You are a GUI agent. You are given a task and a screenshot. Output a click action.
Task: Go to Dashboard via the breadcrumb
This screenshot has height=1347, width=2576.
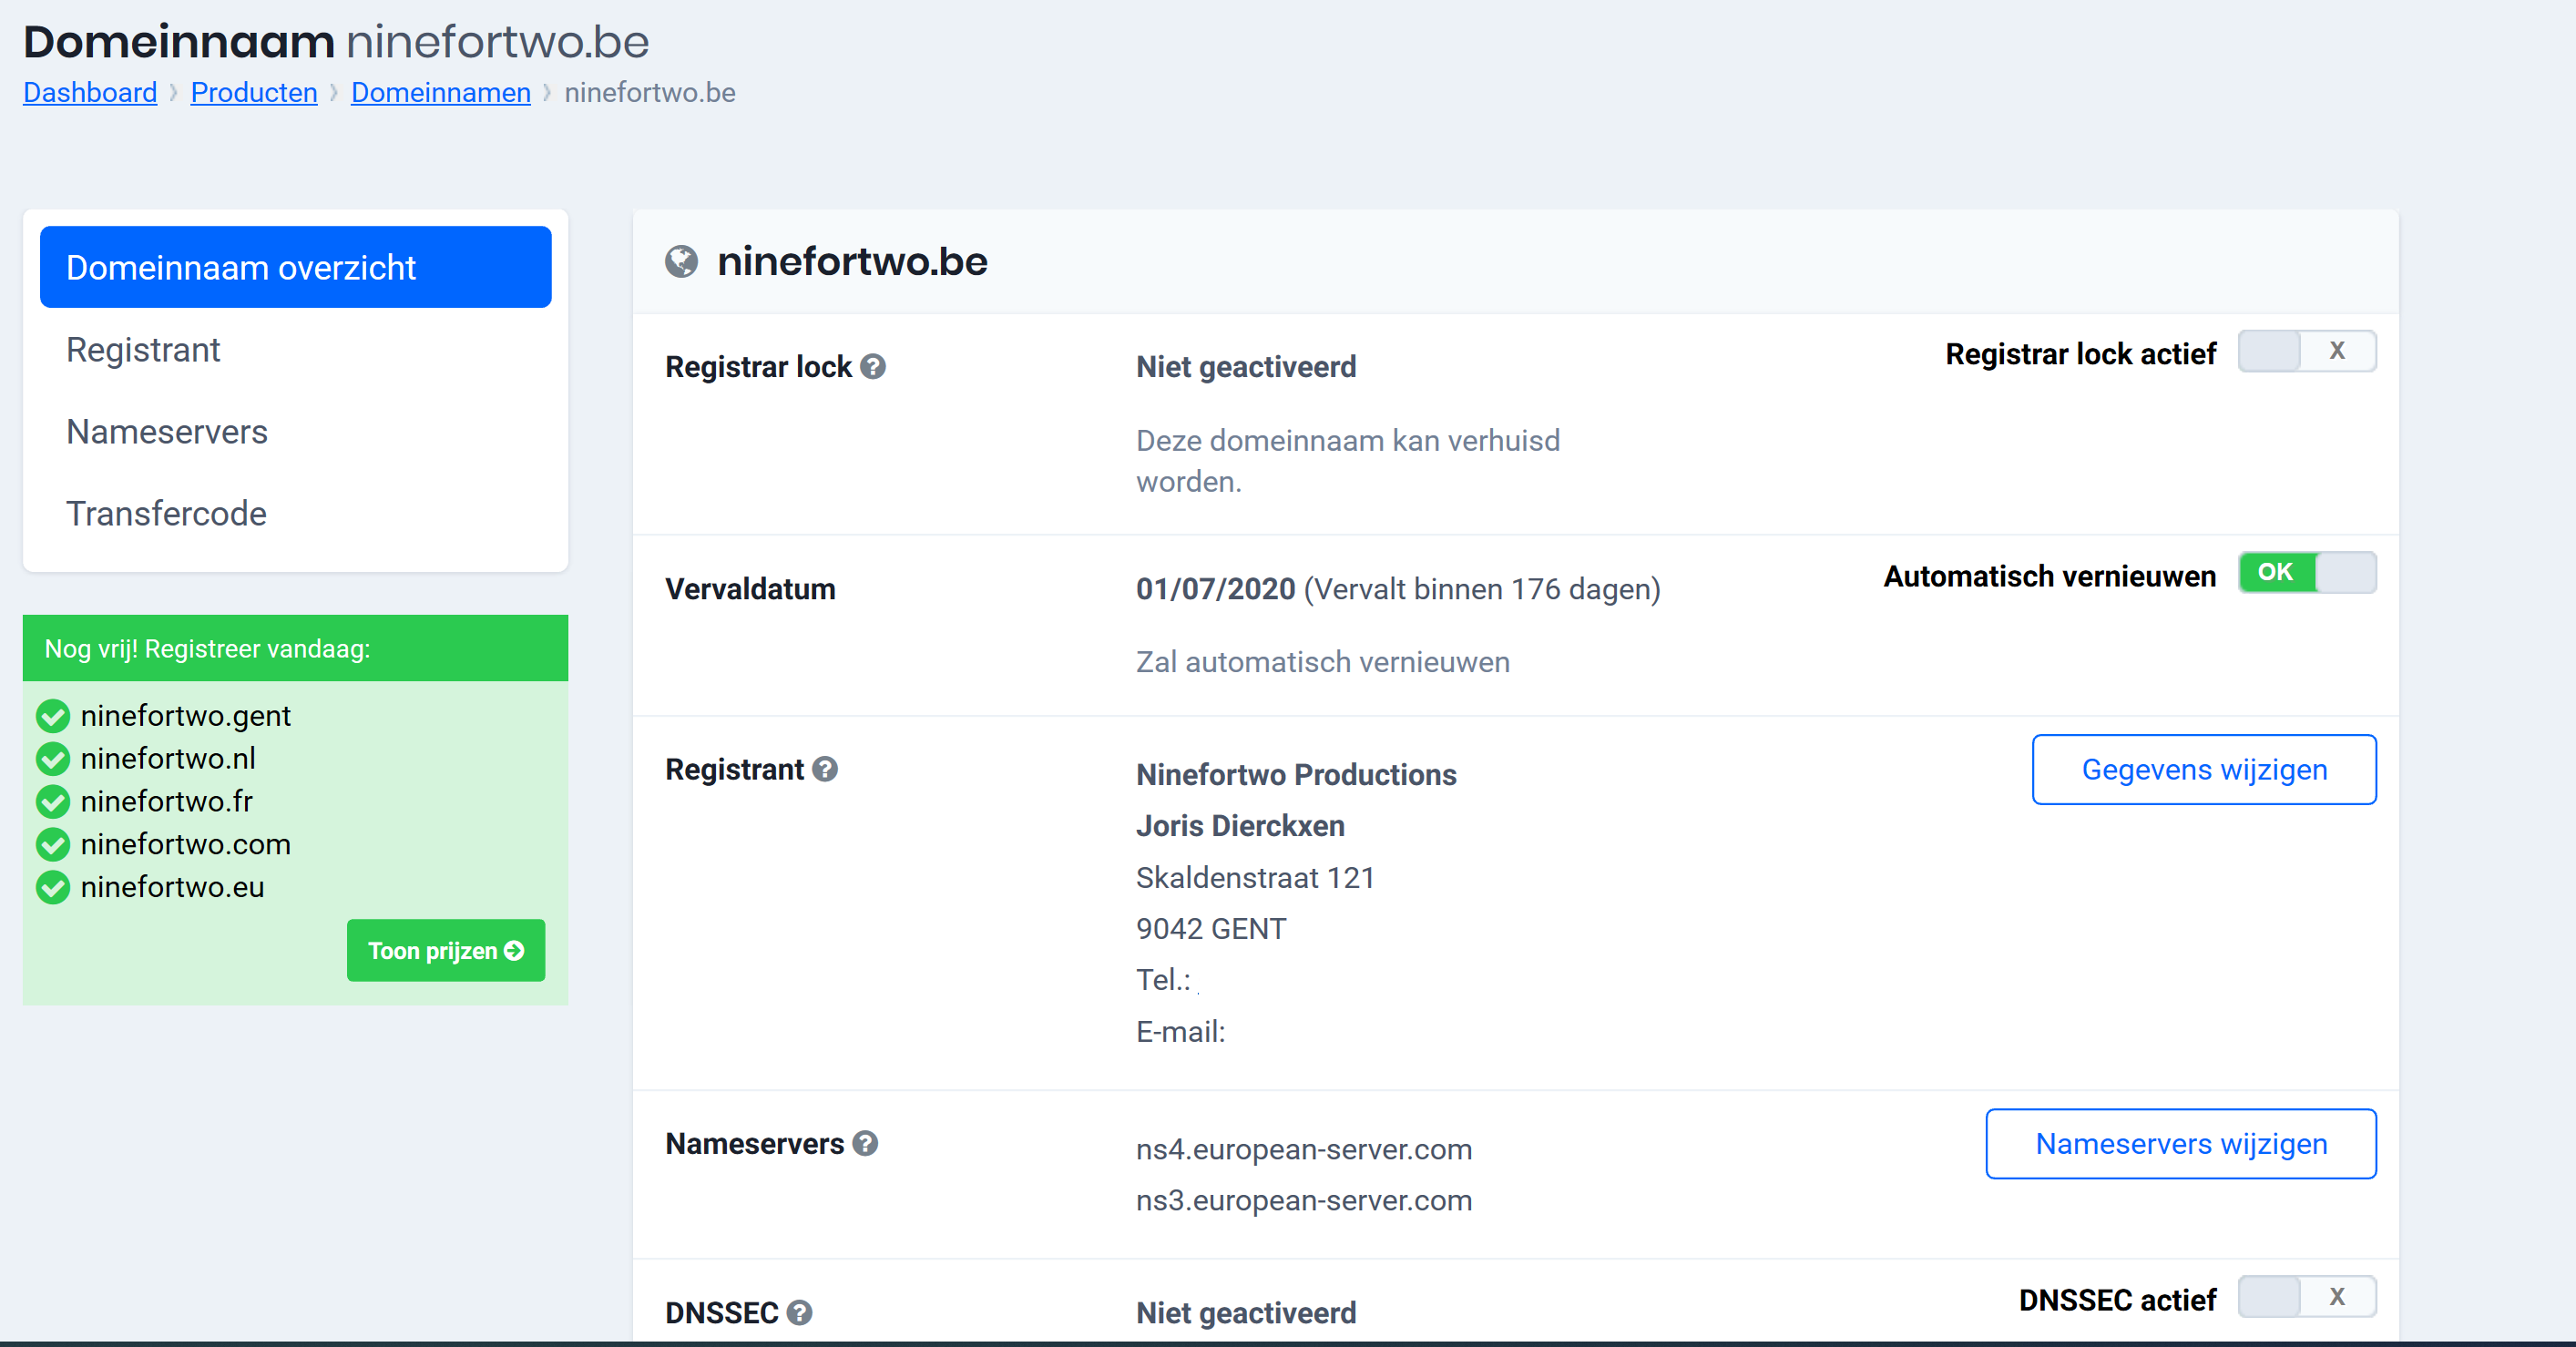(90, 92)
